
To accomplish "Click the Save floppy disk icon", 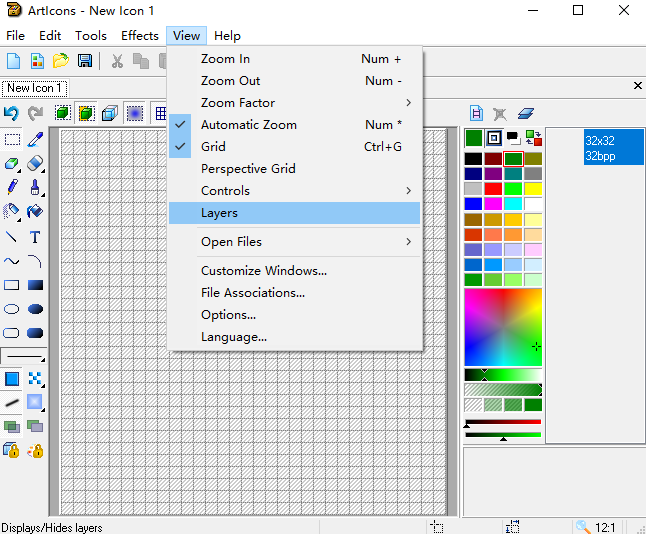I will pos(85,61).
